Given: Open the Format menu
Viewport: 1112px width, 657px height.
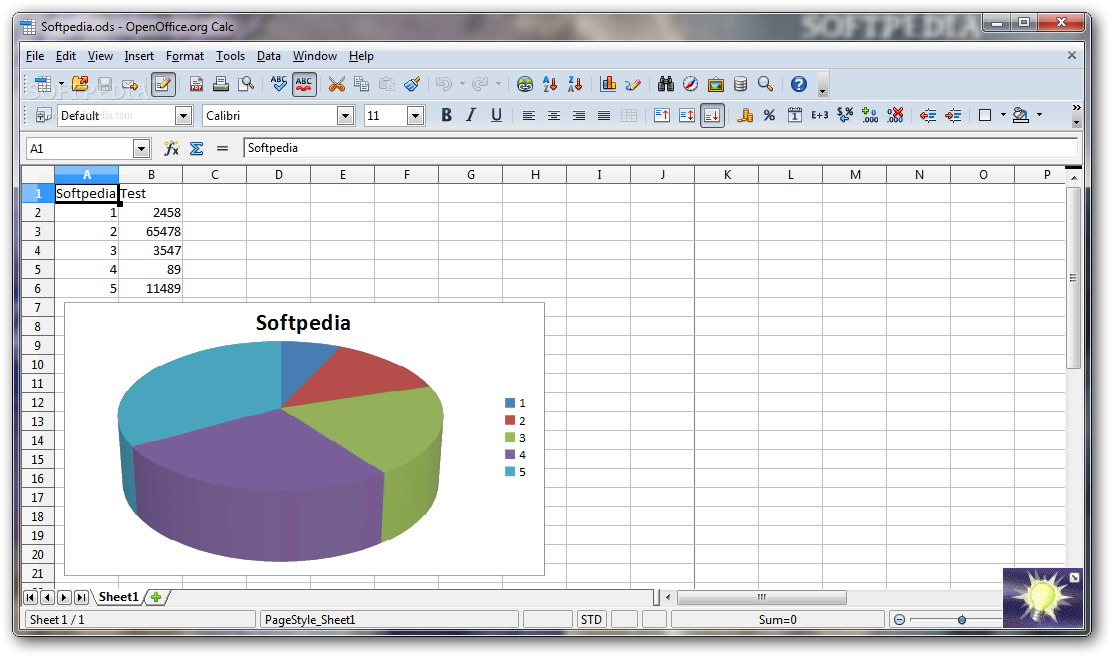Looking at the screenshot, I should (x=185, y=56).
